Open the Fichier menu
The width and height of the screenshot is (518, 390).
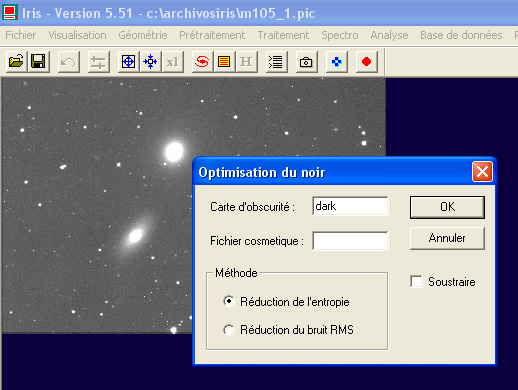(x=21, y=35)
